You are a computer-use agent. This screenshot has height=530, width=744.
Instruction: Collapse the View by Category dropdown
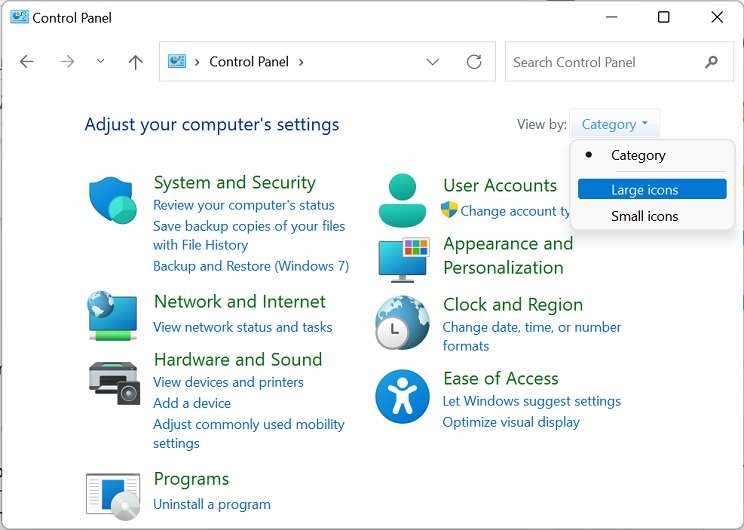tap(615, 125)
